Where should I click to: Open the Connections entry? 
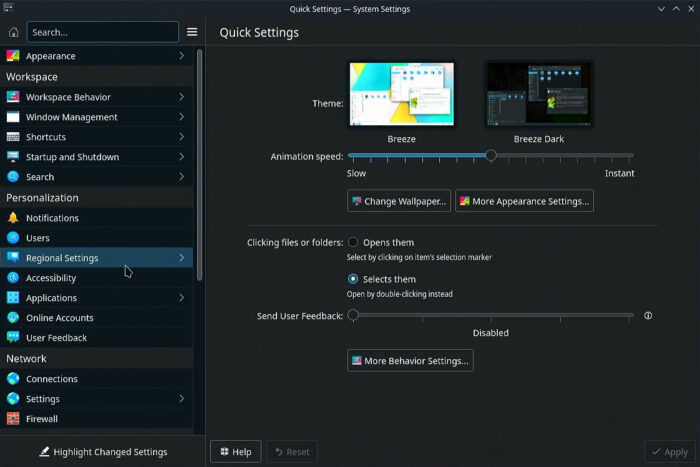point(96,379)
